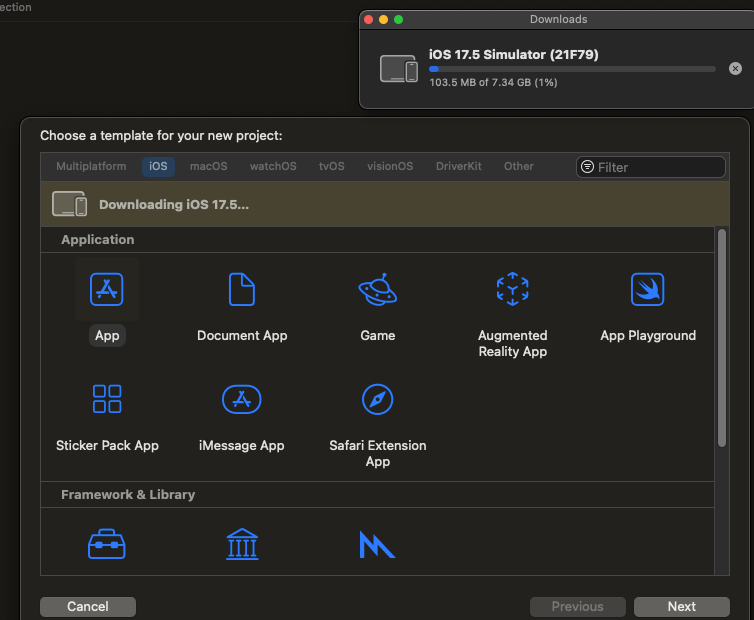Minimize the Downloads window
754x620 pixels.
pos(383,19)
